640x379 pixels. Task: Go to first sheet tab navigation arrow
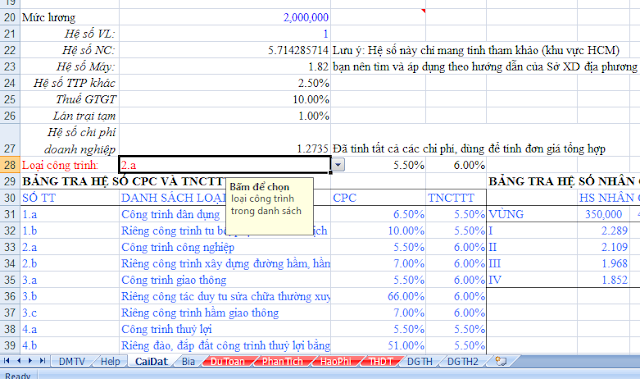tap(7, 361)
